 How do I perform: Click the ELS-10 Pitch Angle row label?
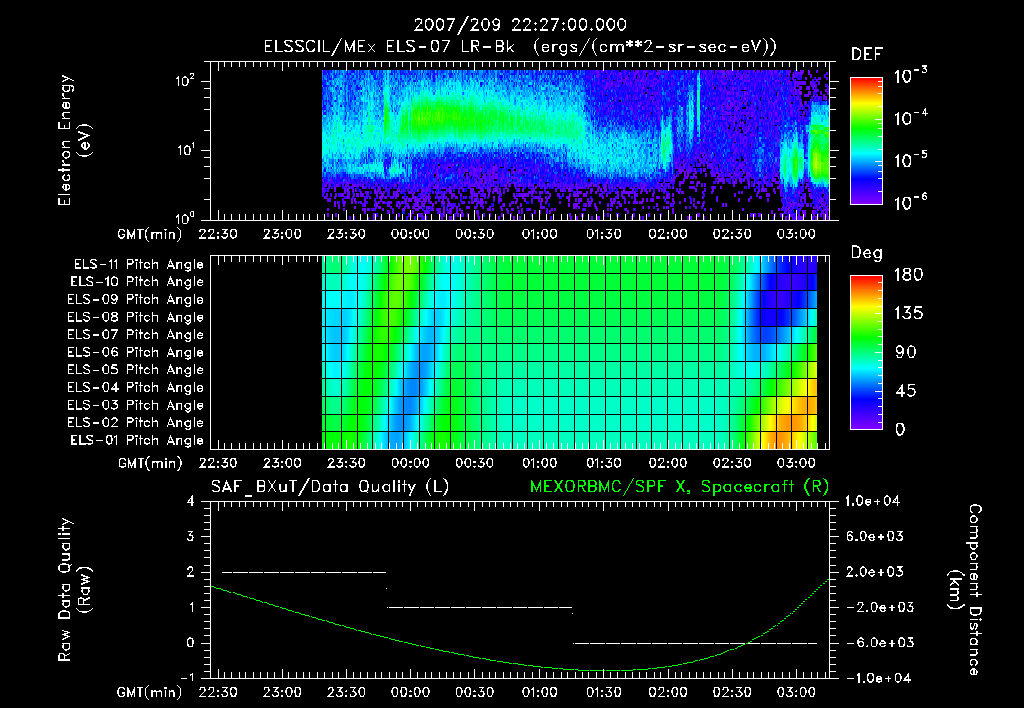click(x=137, y=282)
